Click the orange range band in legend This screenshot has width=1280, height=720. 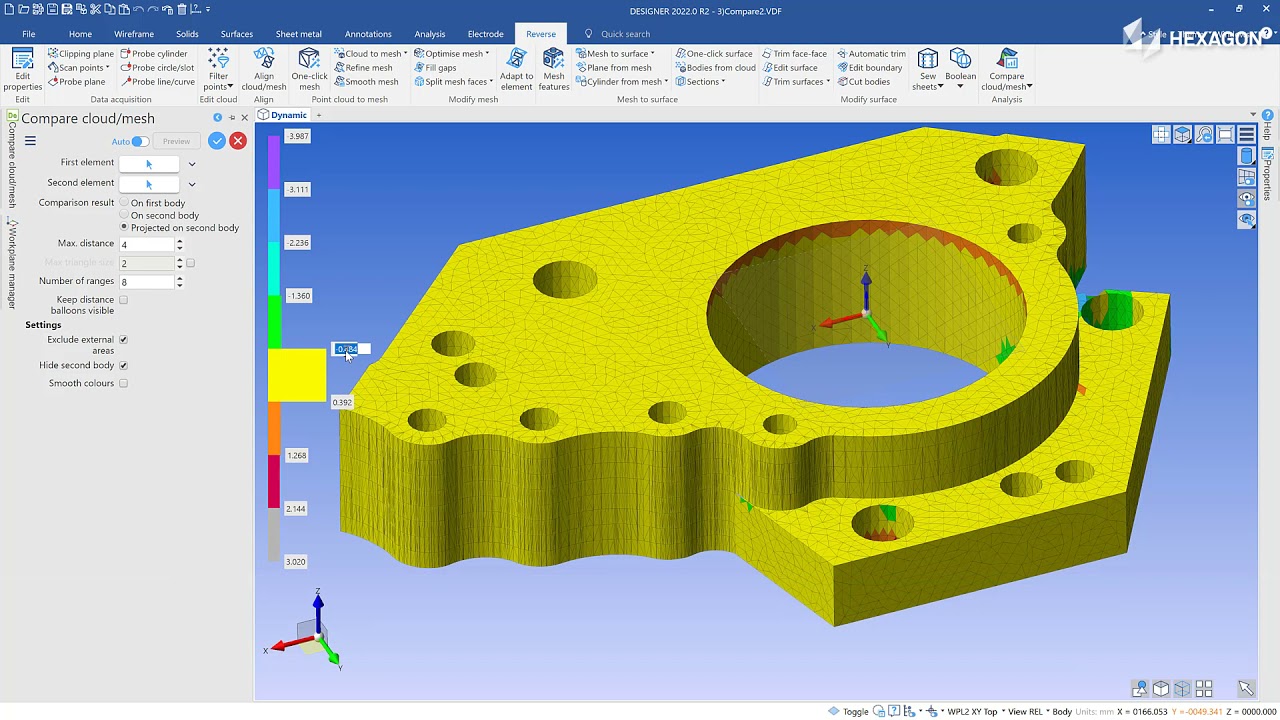point(274,428)
